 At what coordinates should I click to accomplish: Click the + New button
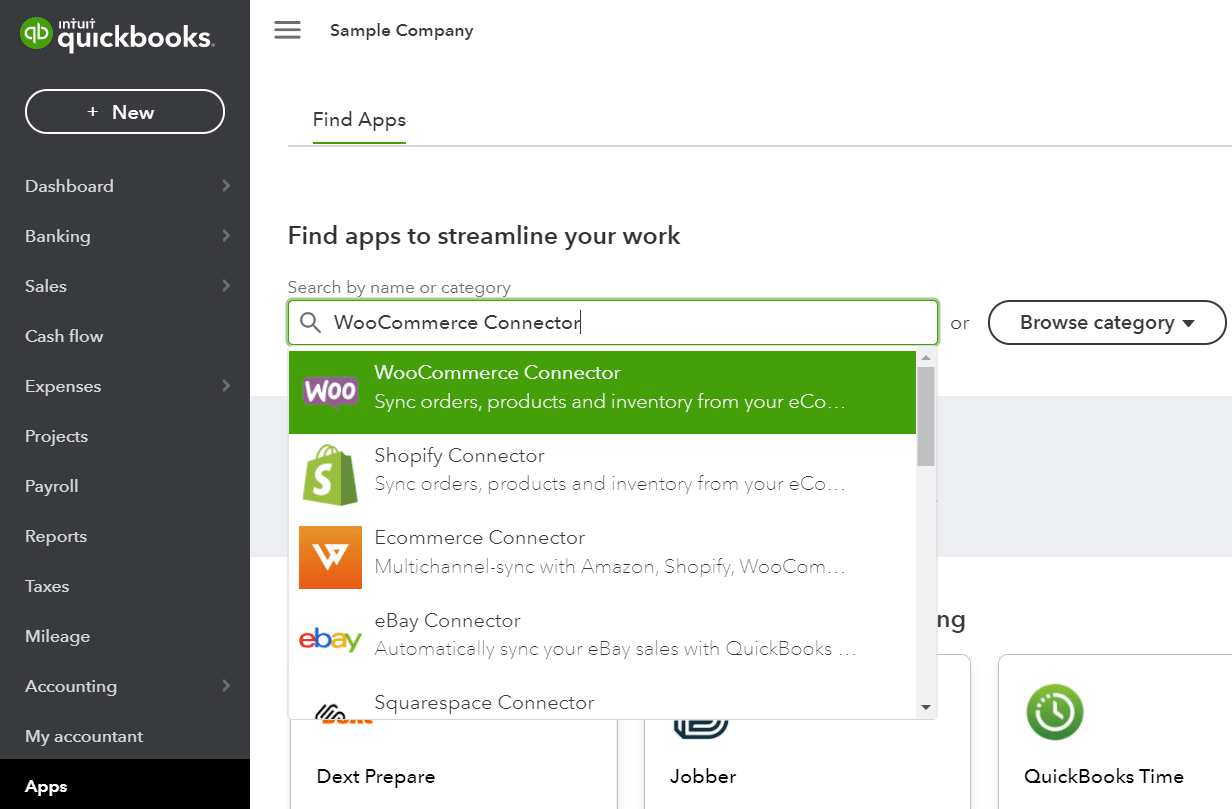(x=125, y=112)
